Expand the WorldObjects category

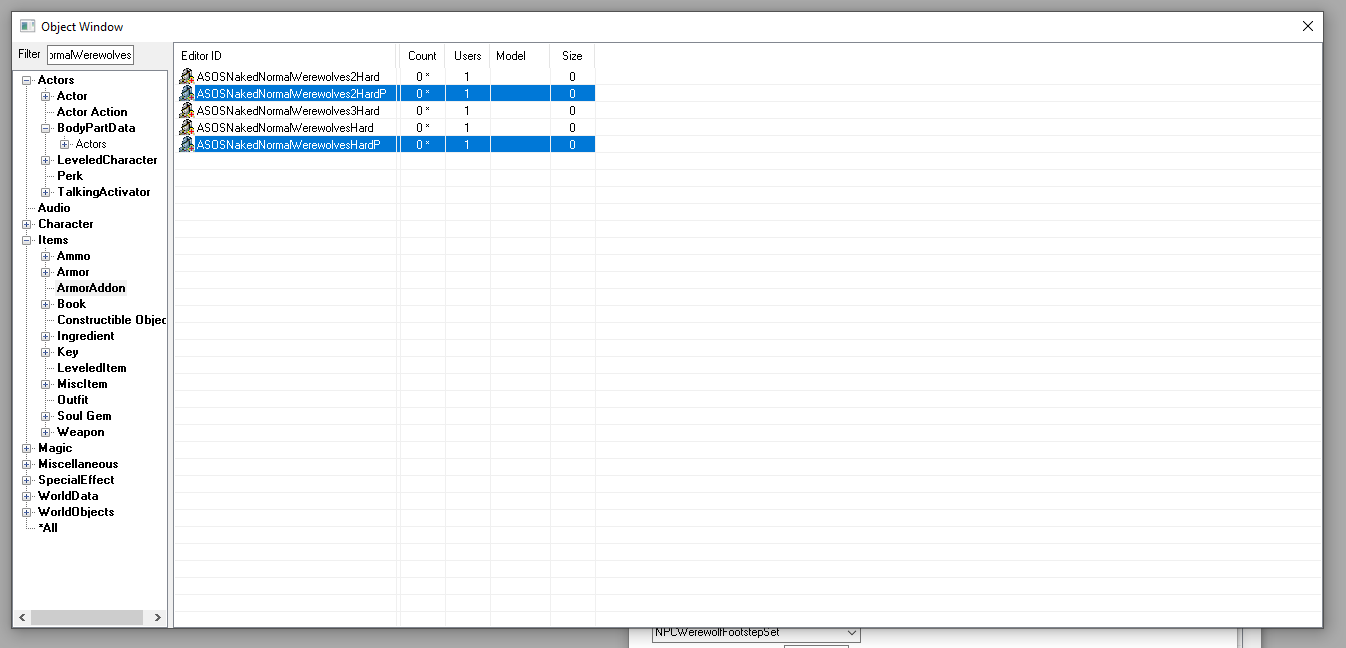[x=27, y=512]
